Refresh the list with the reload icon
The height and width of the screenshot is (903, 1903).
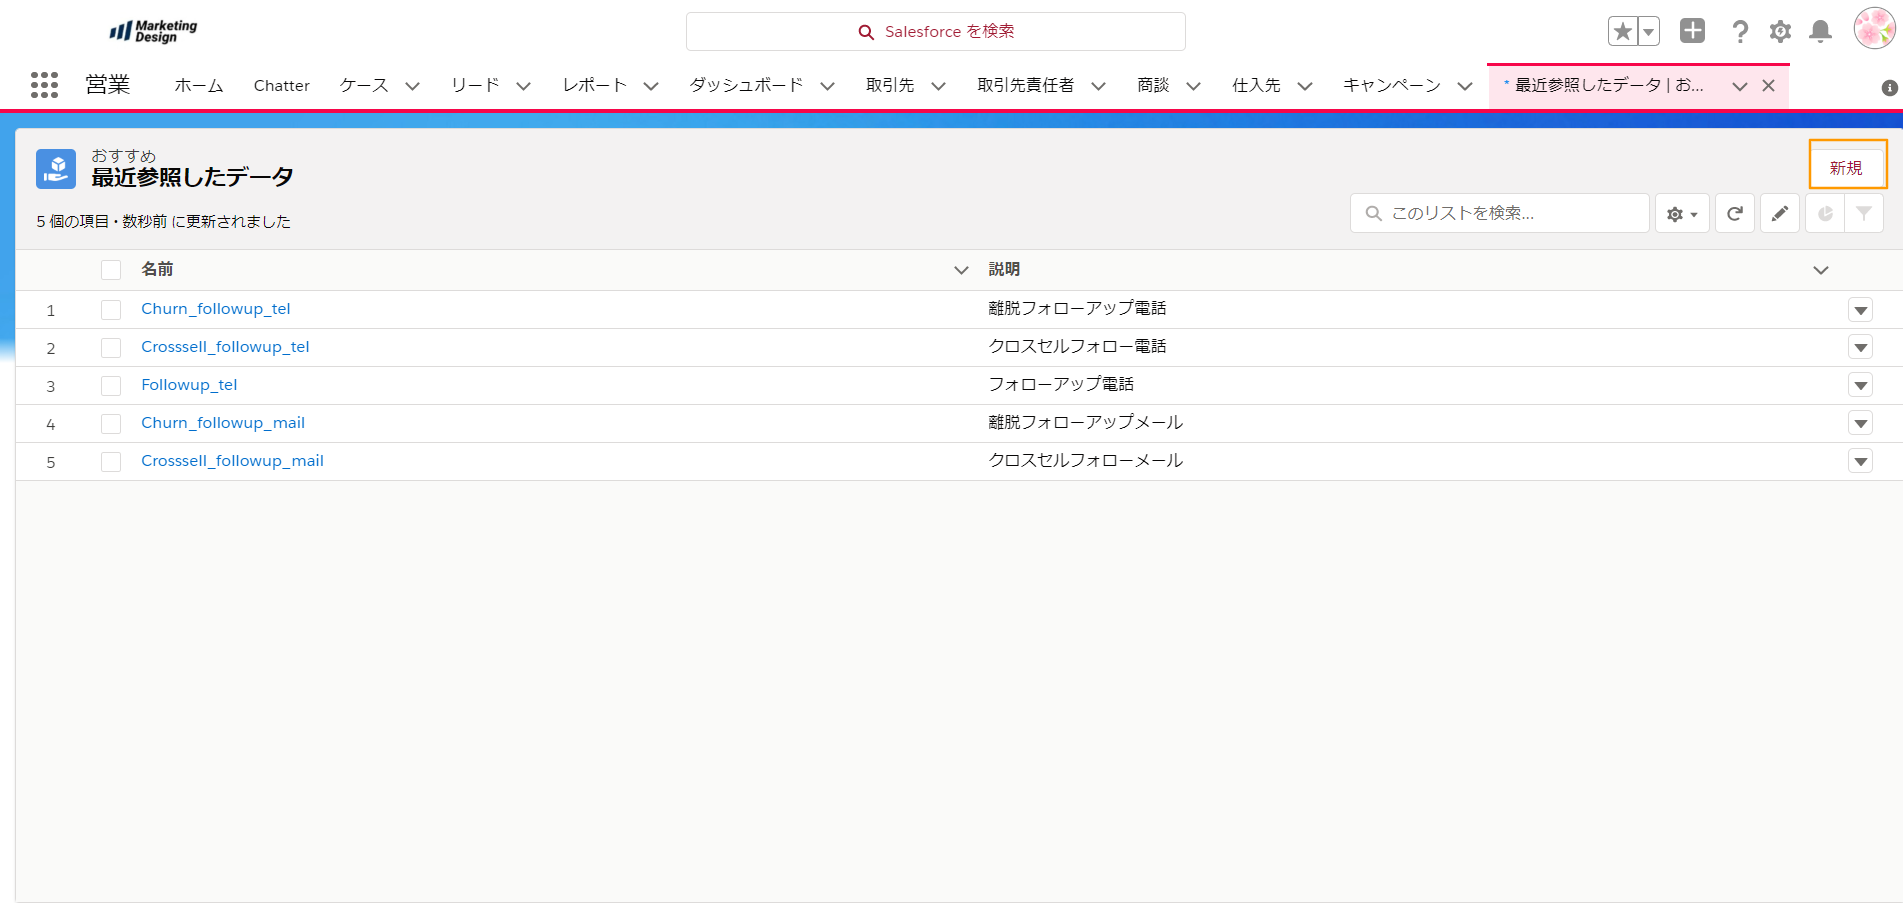1735,214
